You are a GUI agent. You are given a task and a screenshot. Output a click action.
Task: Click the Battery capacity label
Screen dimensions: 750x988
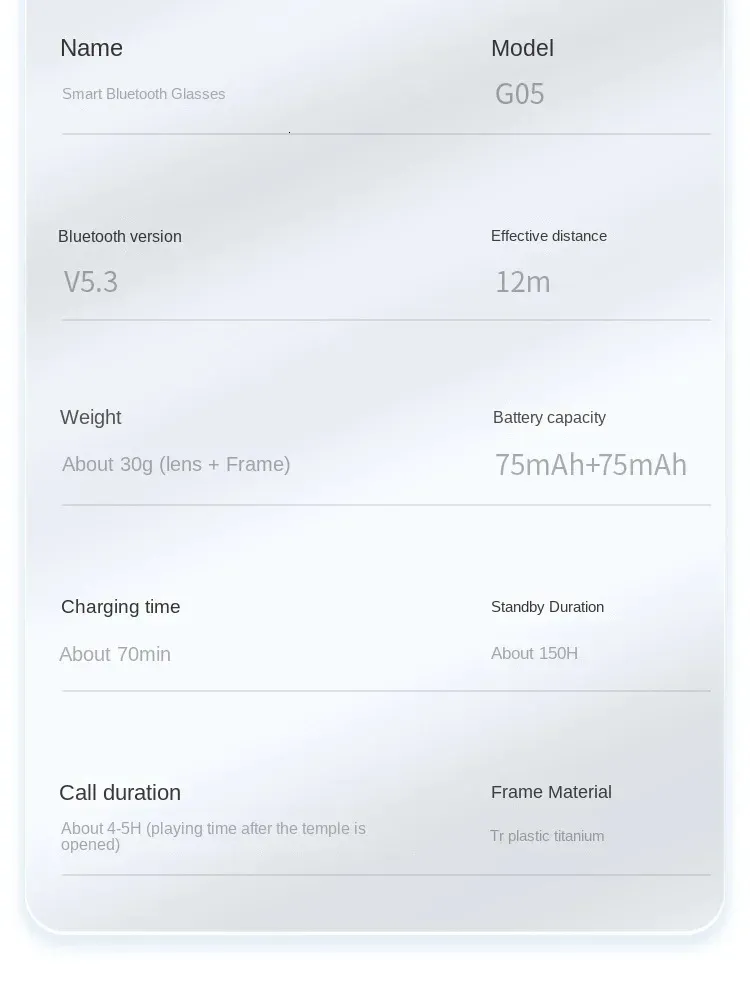pyautogui.click(x=549, y=417)
